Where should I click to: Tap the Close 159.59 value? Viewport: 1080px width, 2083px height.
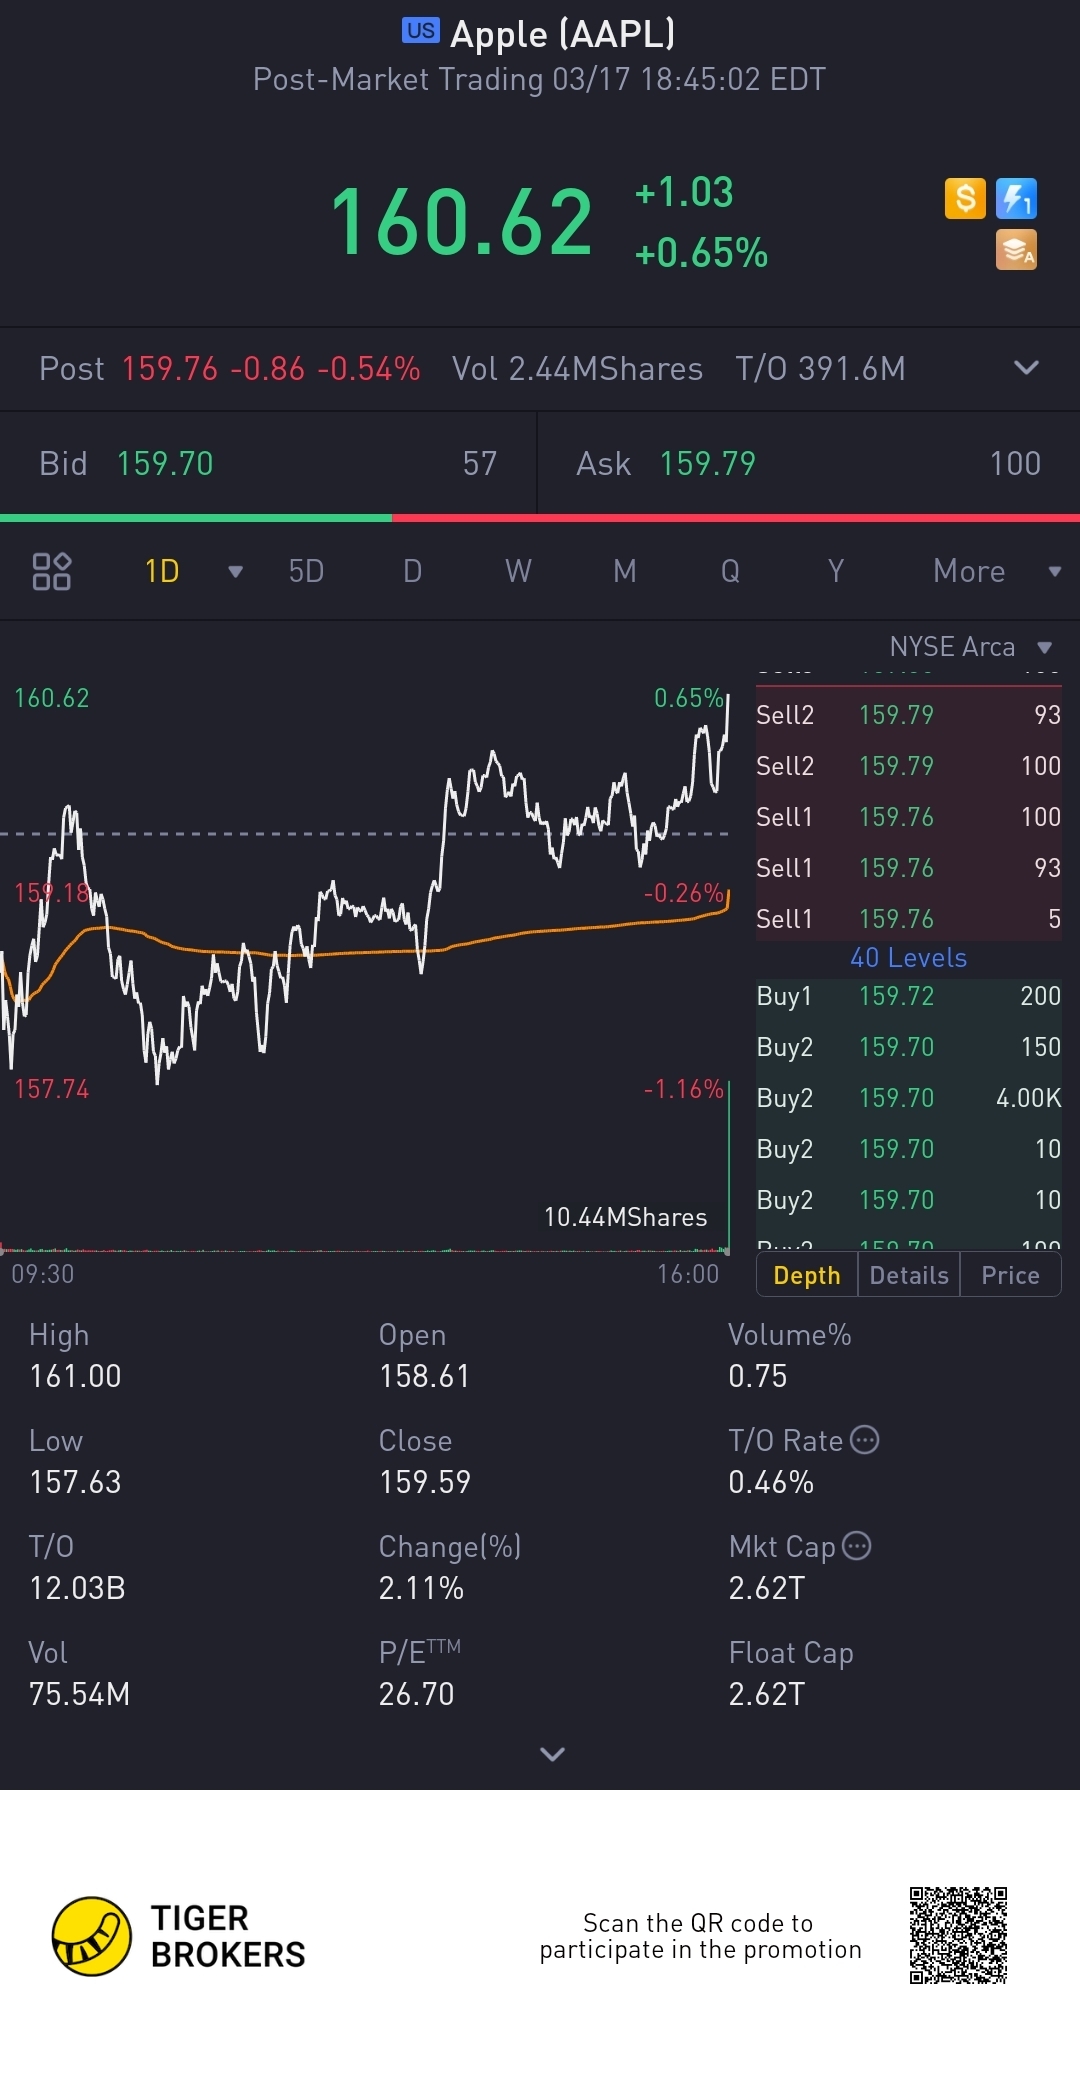tap(424, 1482)
